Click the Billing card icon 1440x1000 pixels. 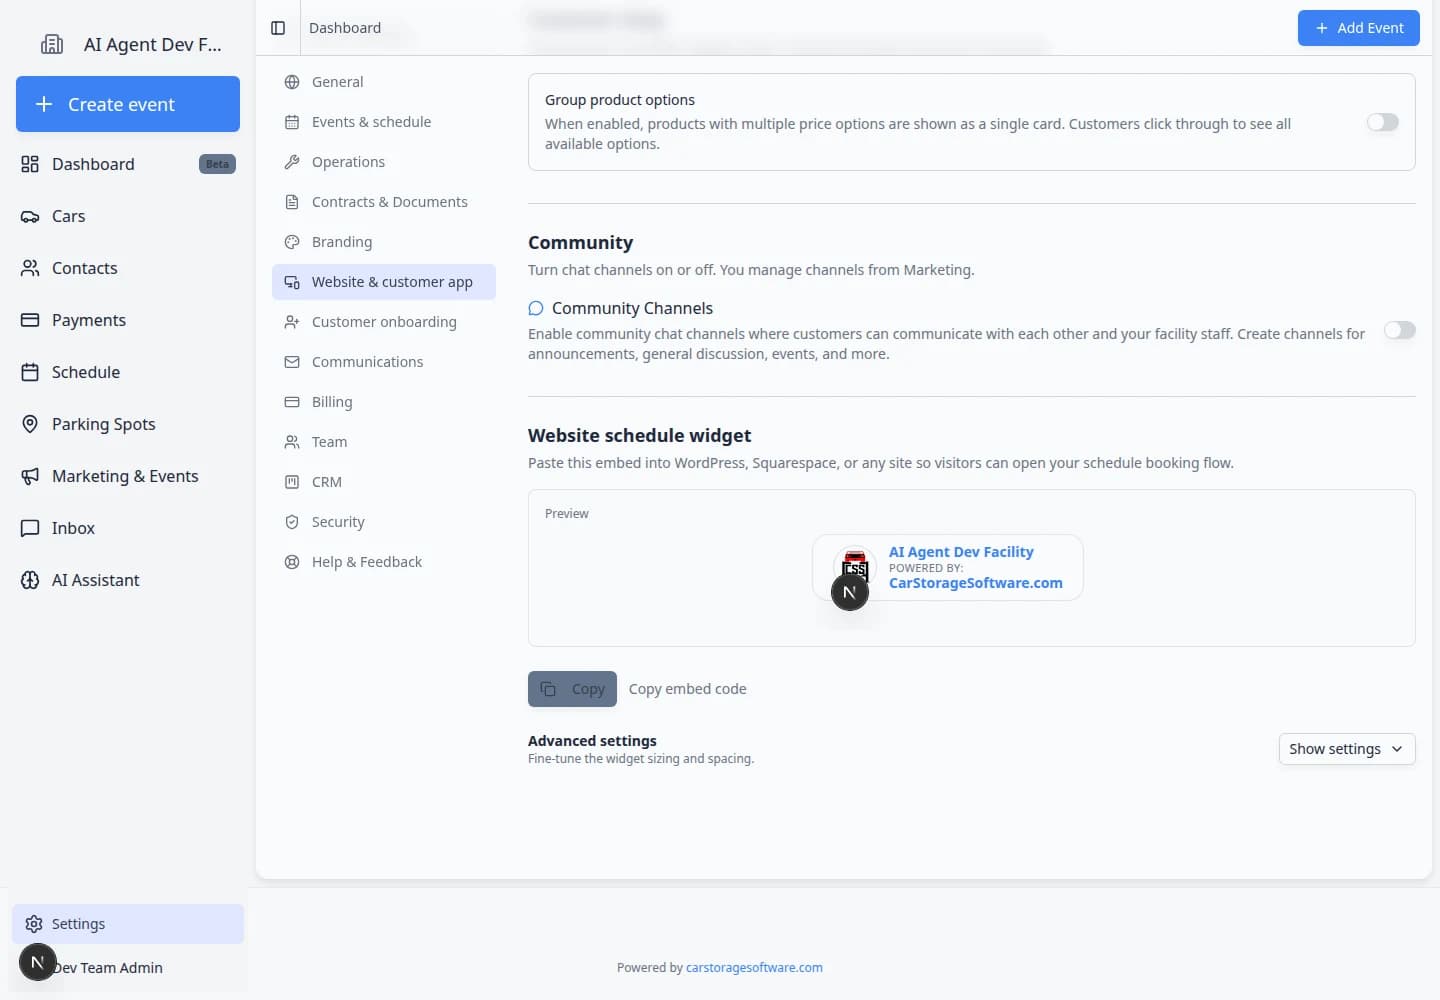pyautogui.click(x=292, y=402)
